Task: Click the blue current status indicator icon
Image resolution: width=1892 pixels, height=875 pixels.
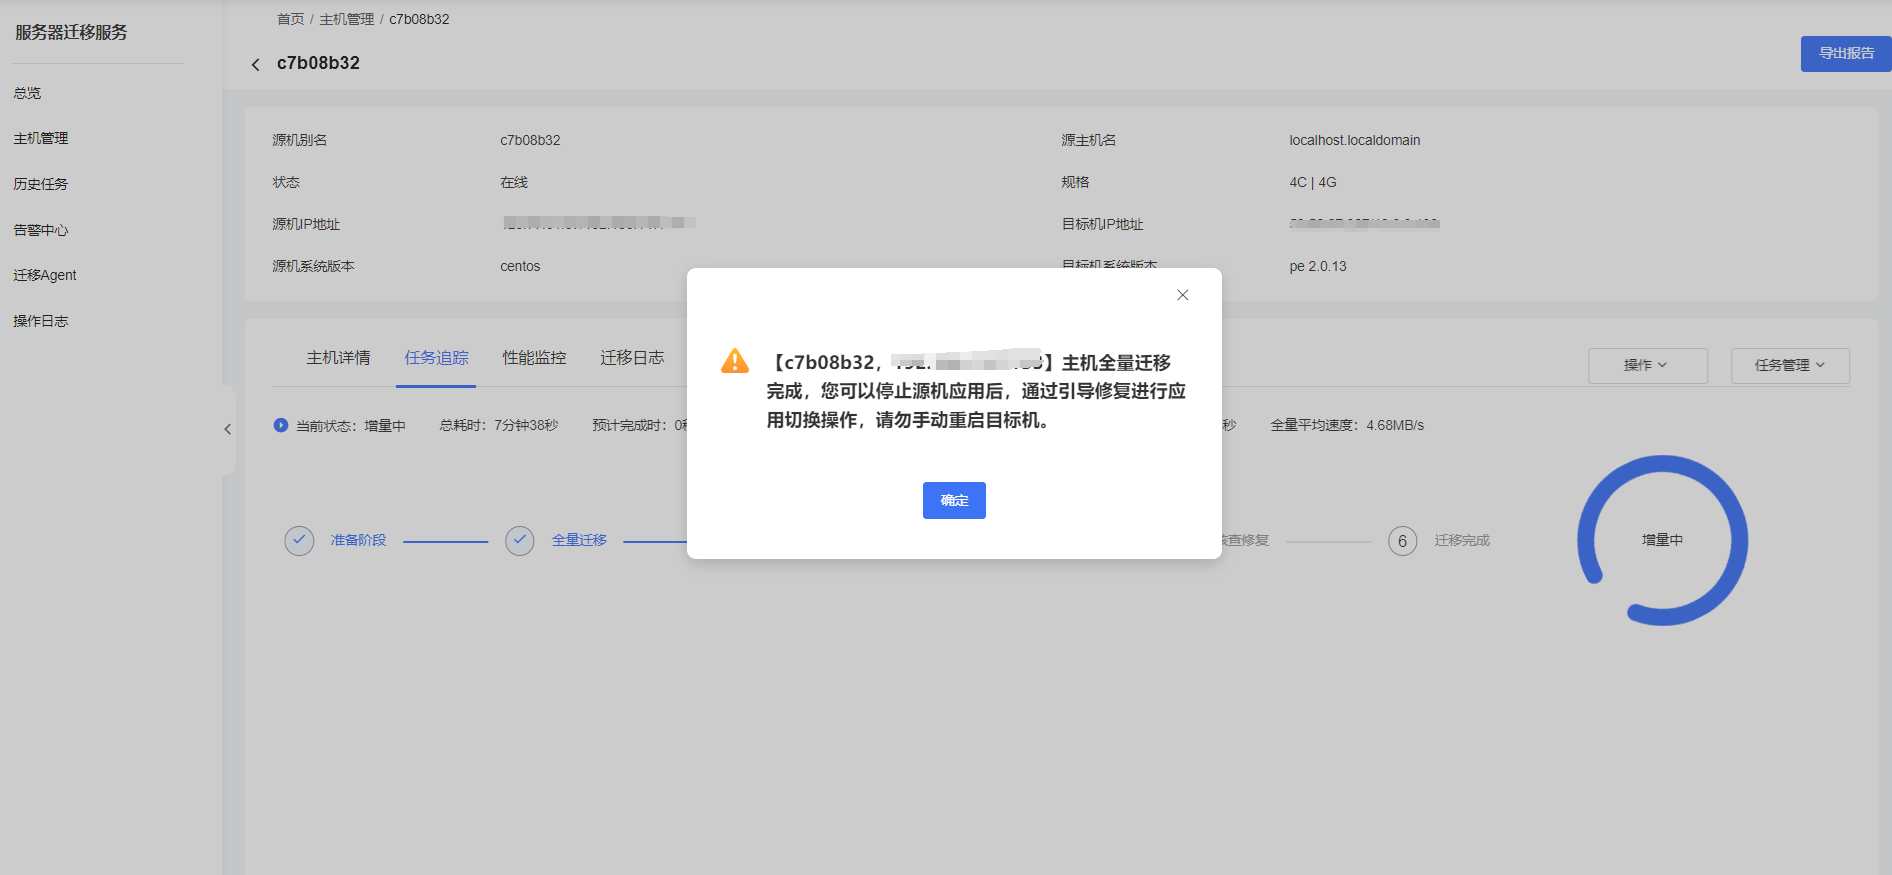Action: pos(281,425)
